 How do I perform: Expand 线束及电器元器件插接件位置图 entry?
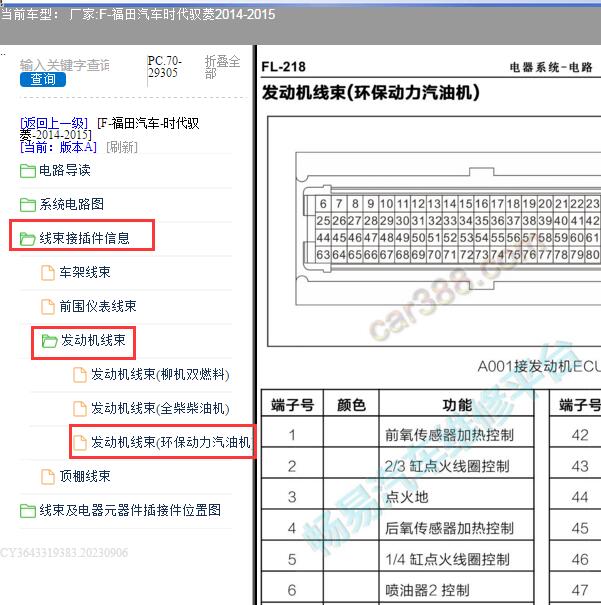(x=130, y=510)
